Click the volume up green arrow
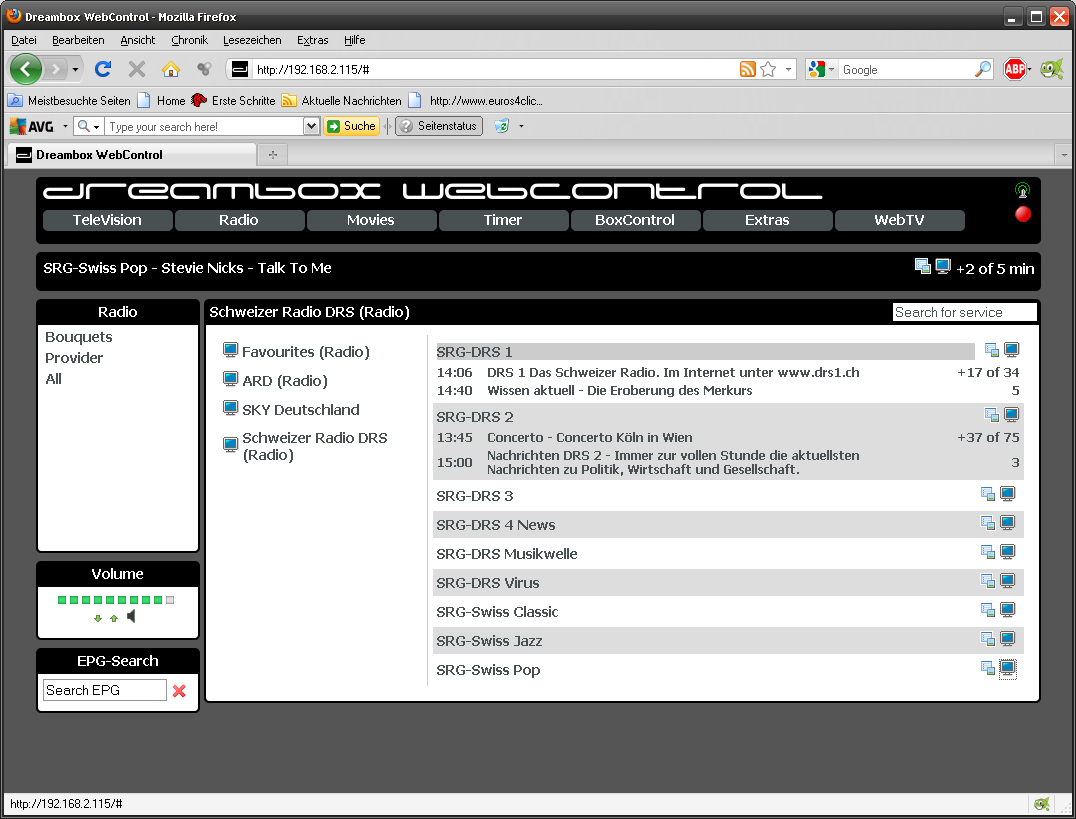1076x819 pixels. click(114, 619)
